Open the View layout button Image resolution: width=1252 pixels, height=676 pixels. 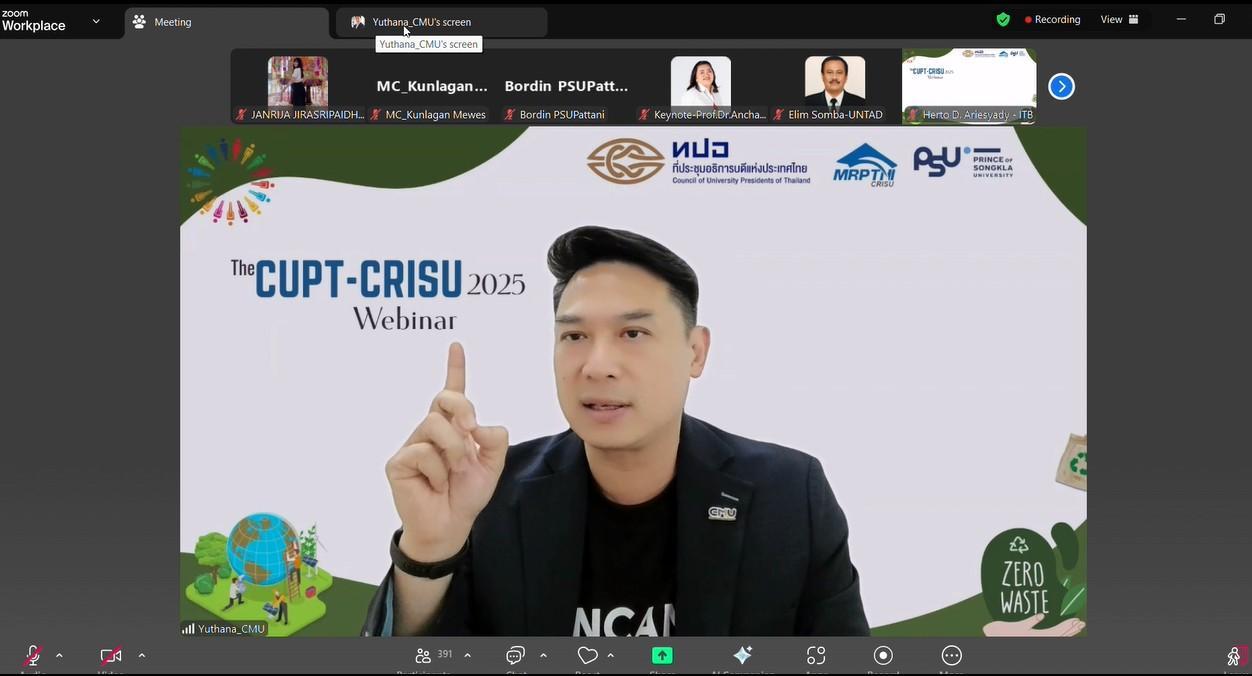point(1119,20)
